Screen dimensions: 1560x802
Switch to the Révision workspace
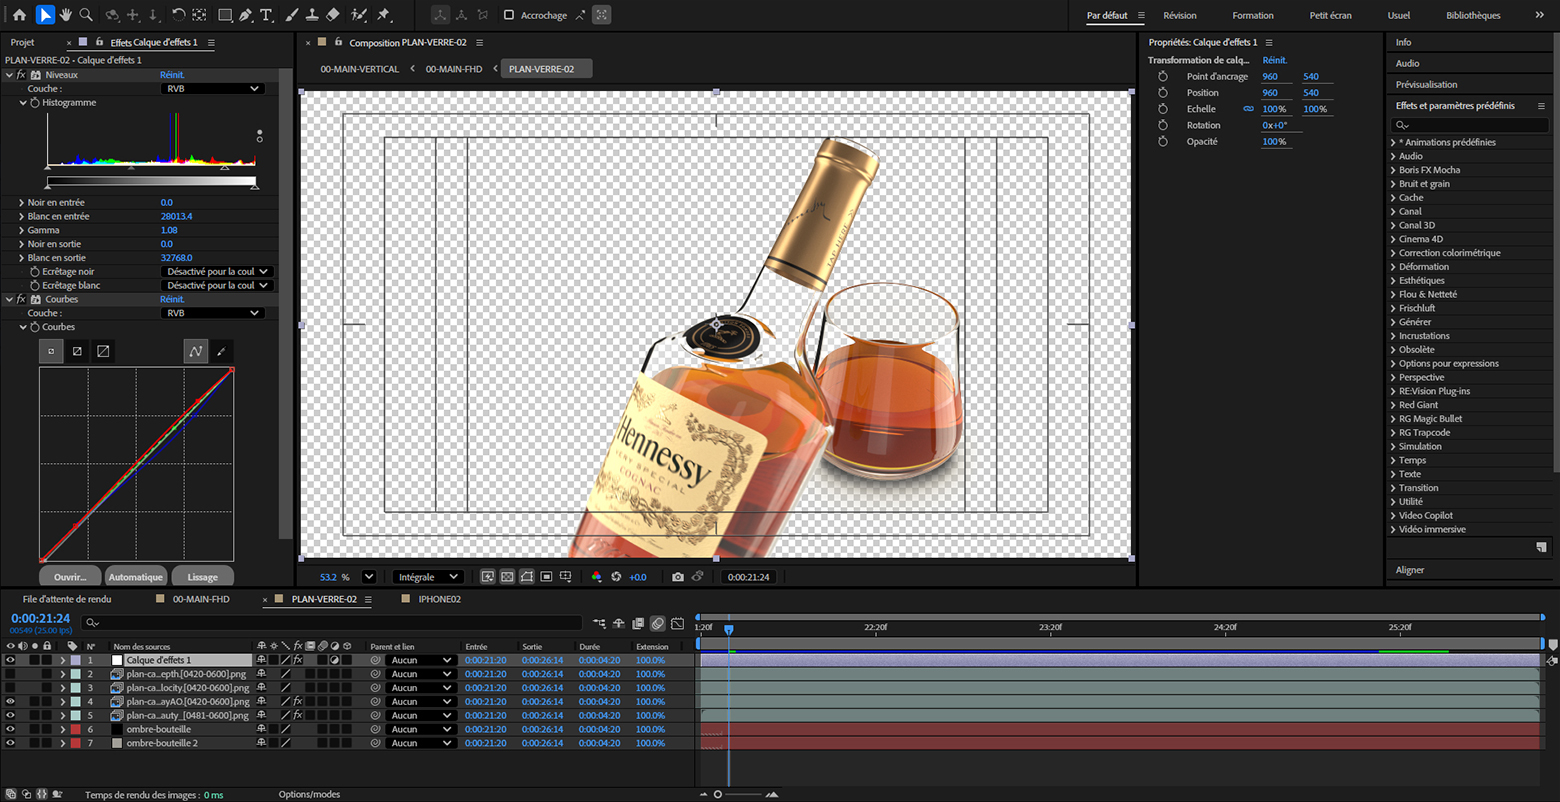(x=1180, y=15)
